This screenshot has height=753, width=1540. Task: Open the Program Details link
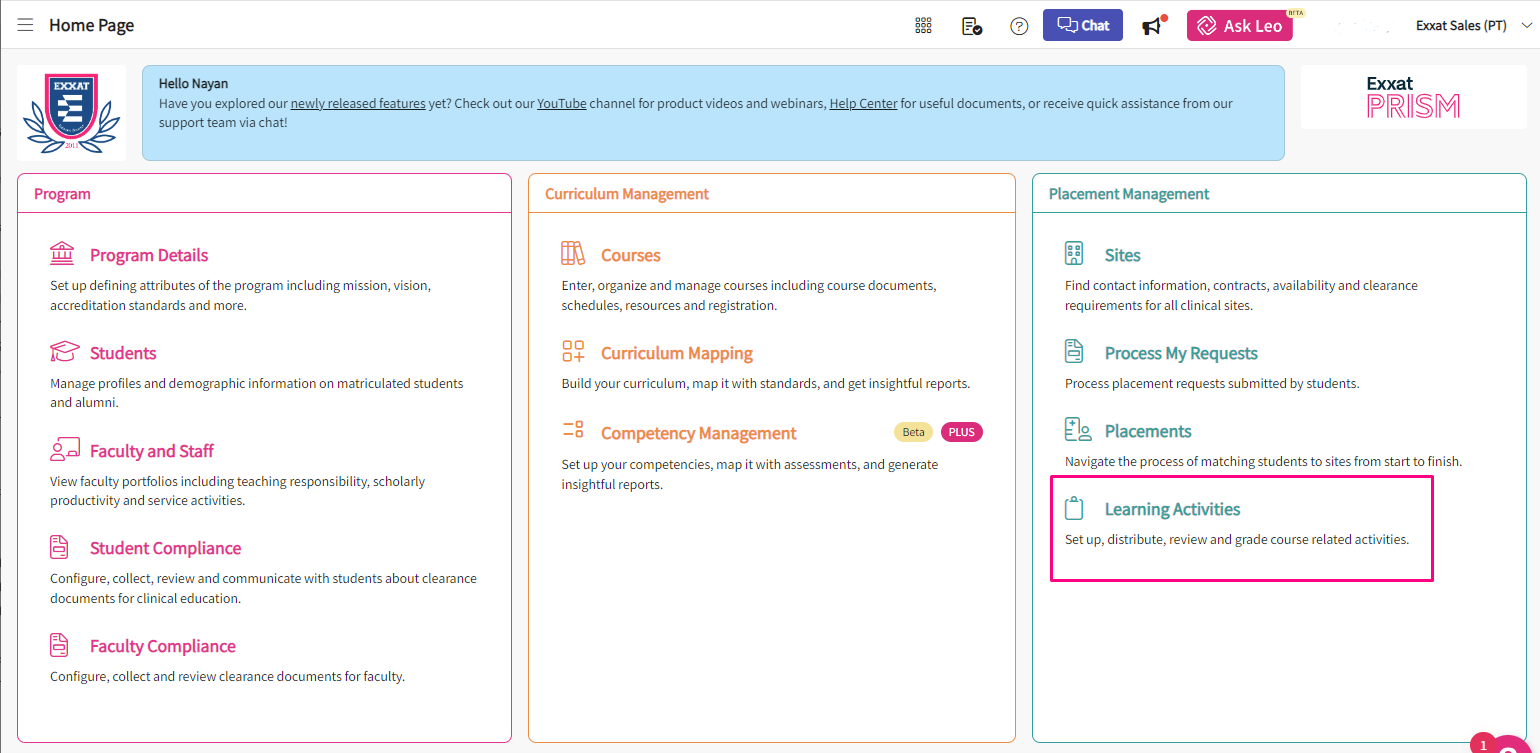coord(149,255)
